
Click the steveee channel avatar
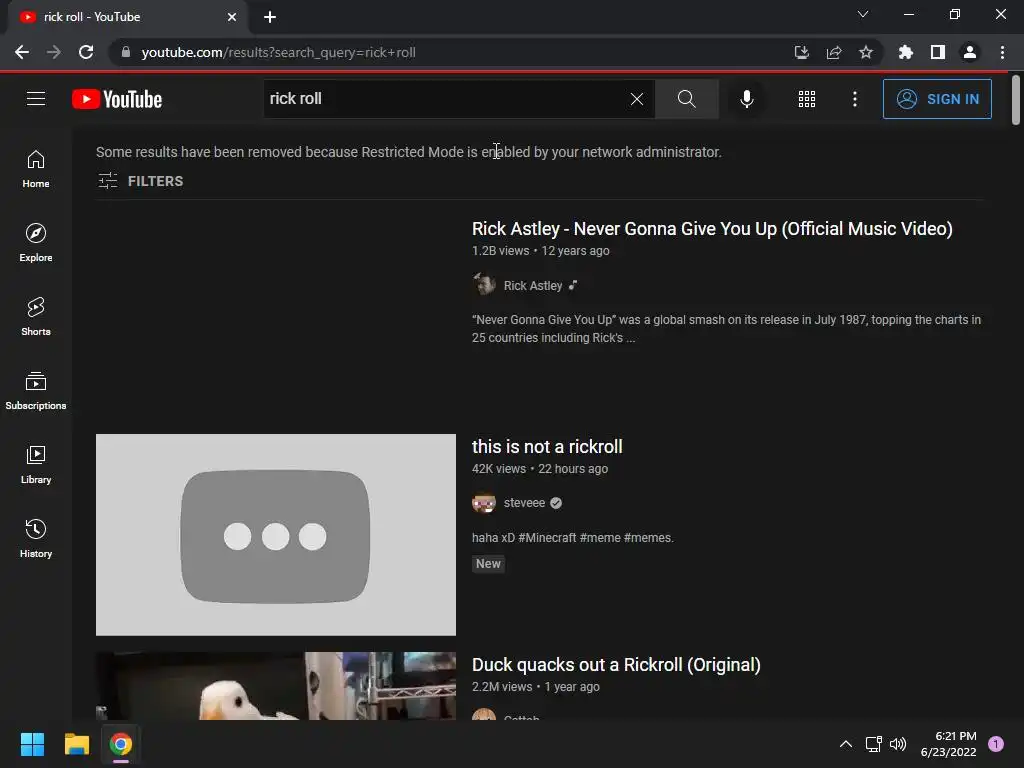(484, 503)
